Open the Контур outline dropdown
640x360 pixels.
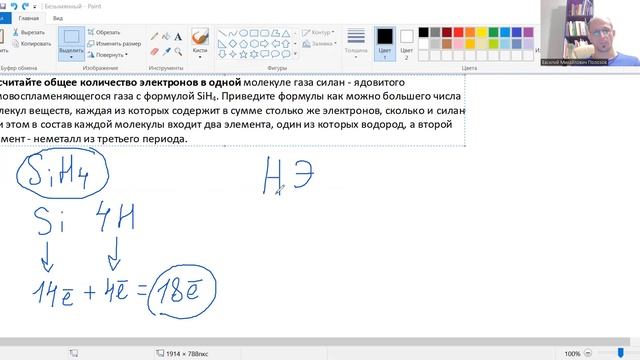tap(318, 32)
